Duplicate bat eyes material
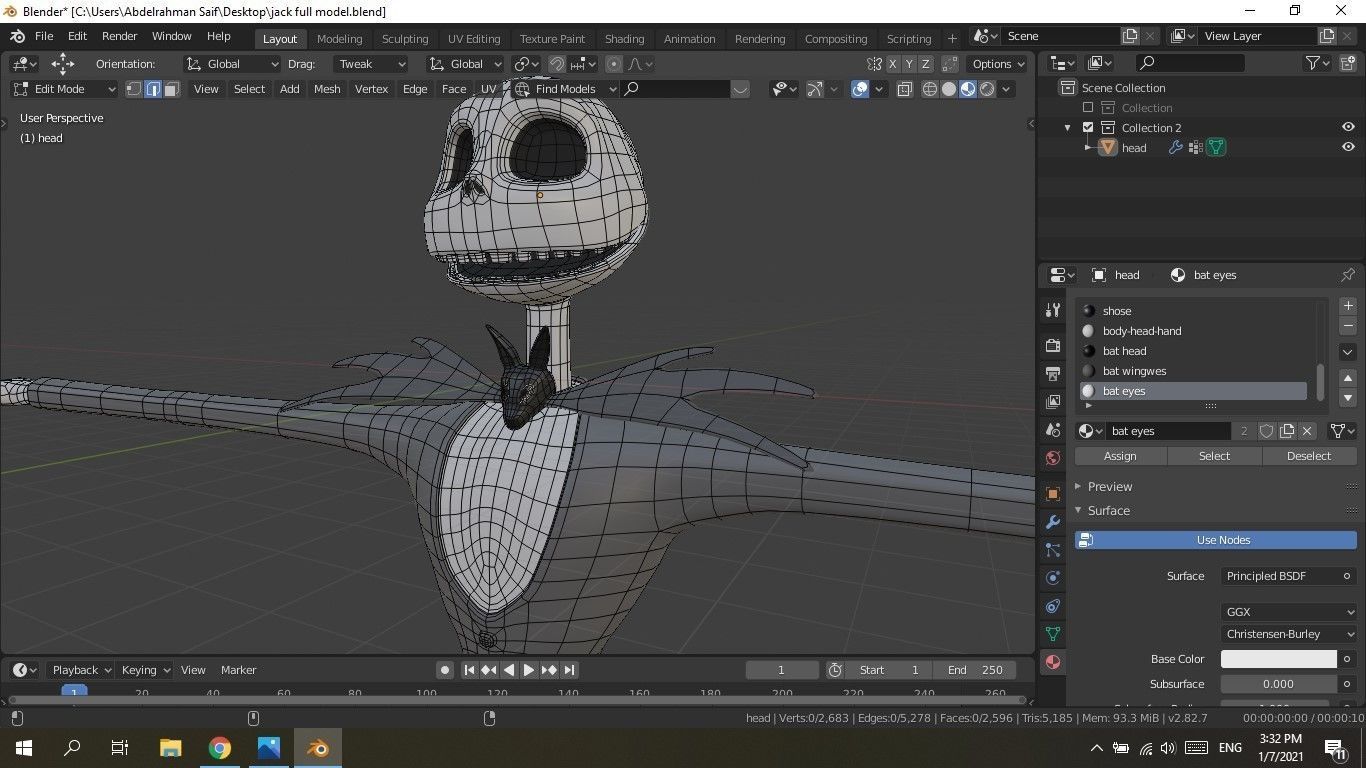Screen dimensions: 1366x768 click(1287, 431)
